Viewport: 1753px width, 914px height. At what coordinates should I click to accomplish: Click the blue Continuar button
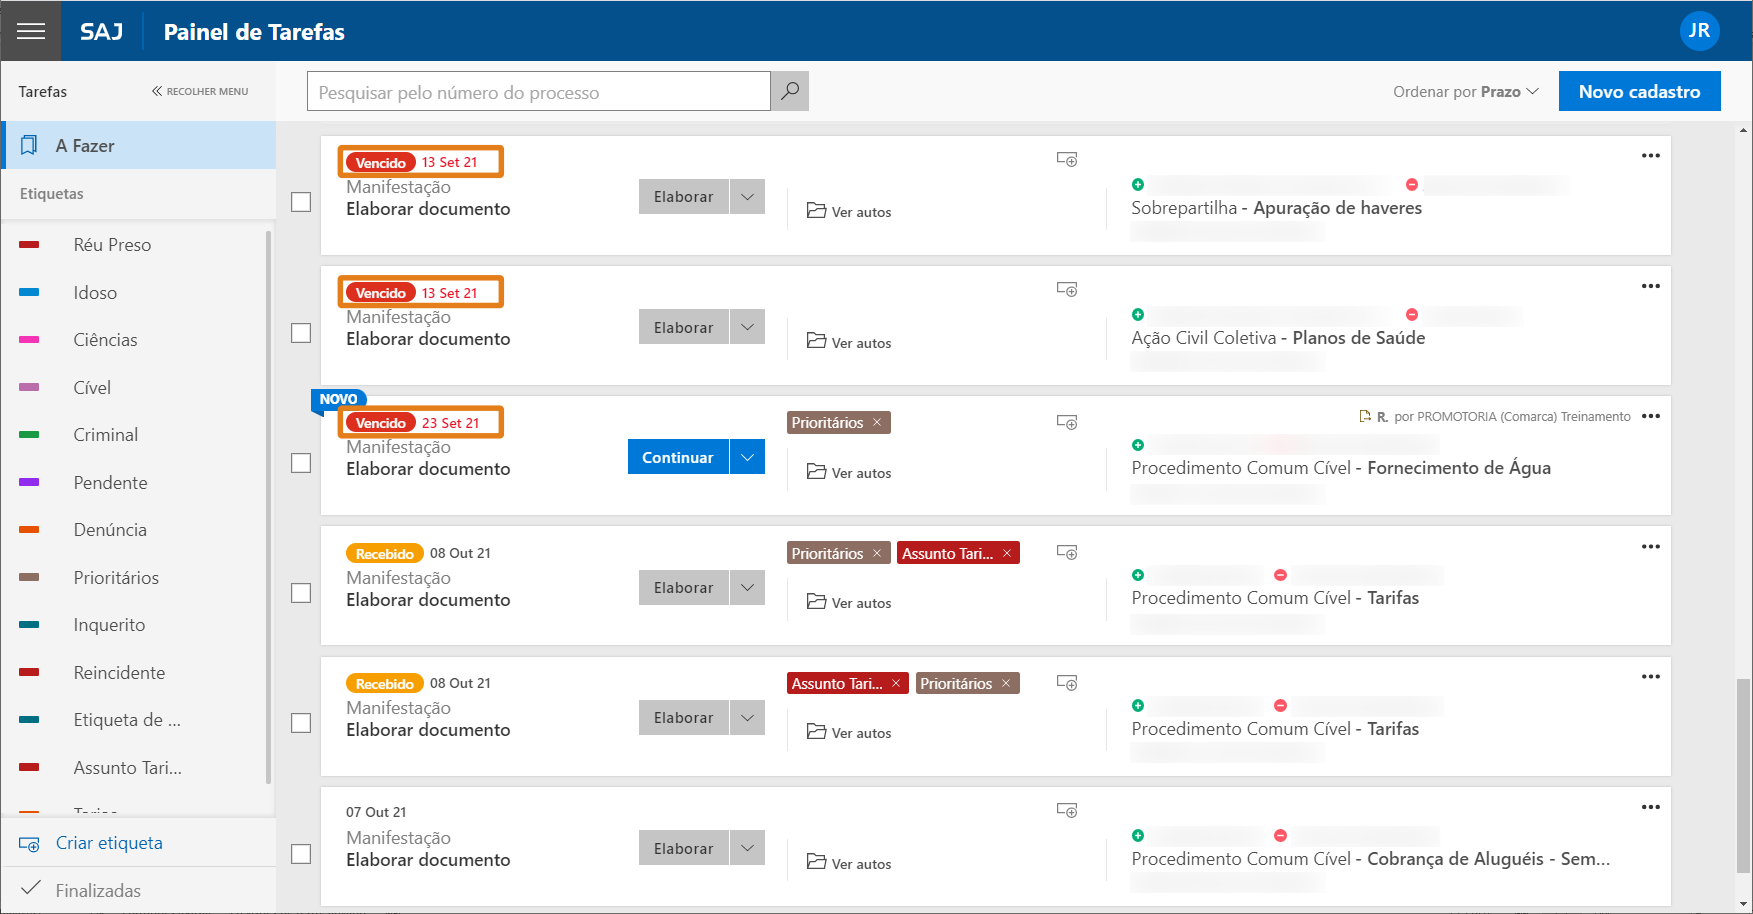click(x=677, y=457)
